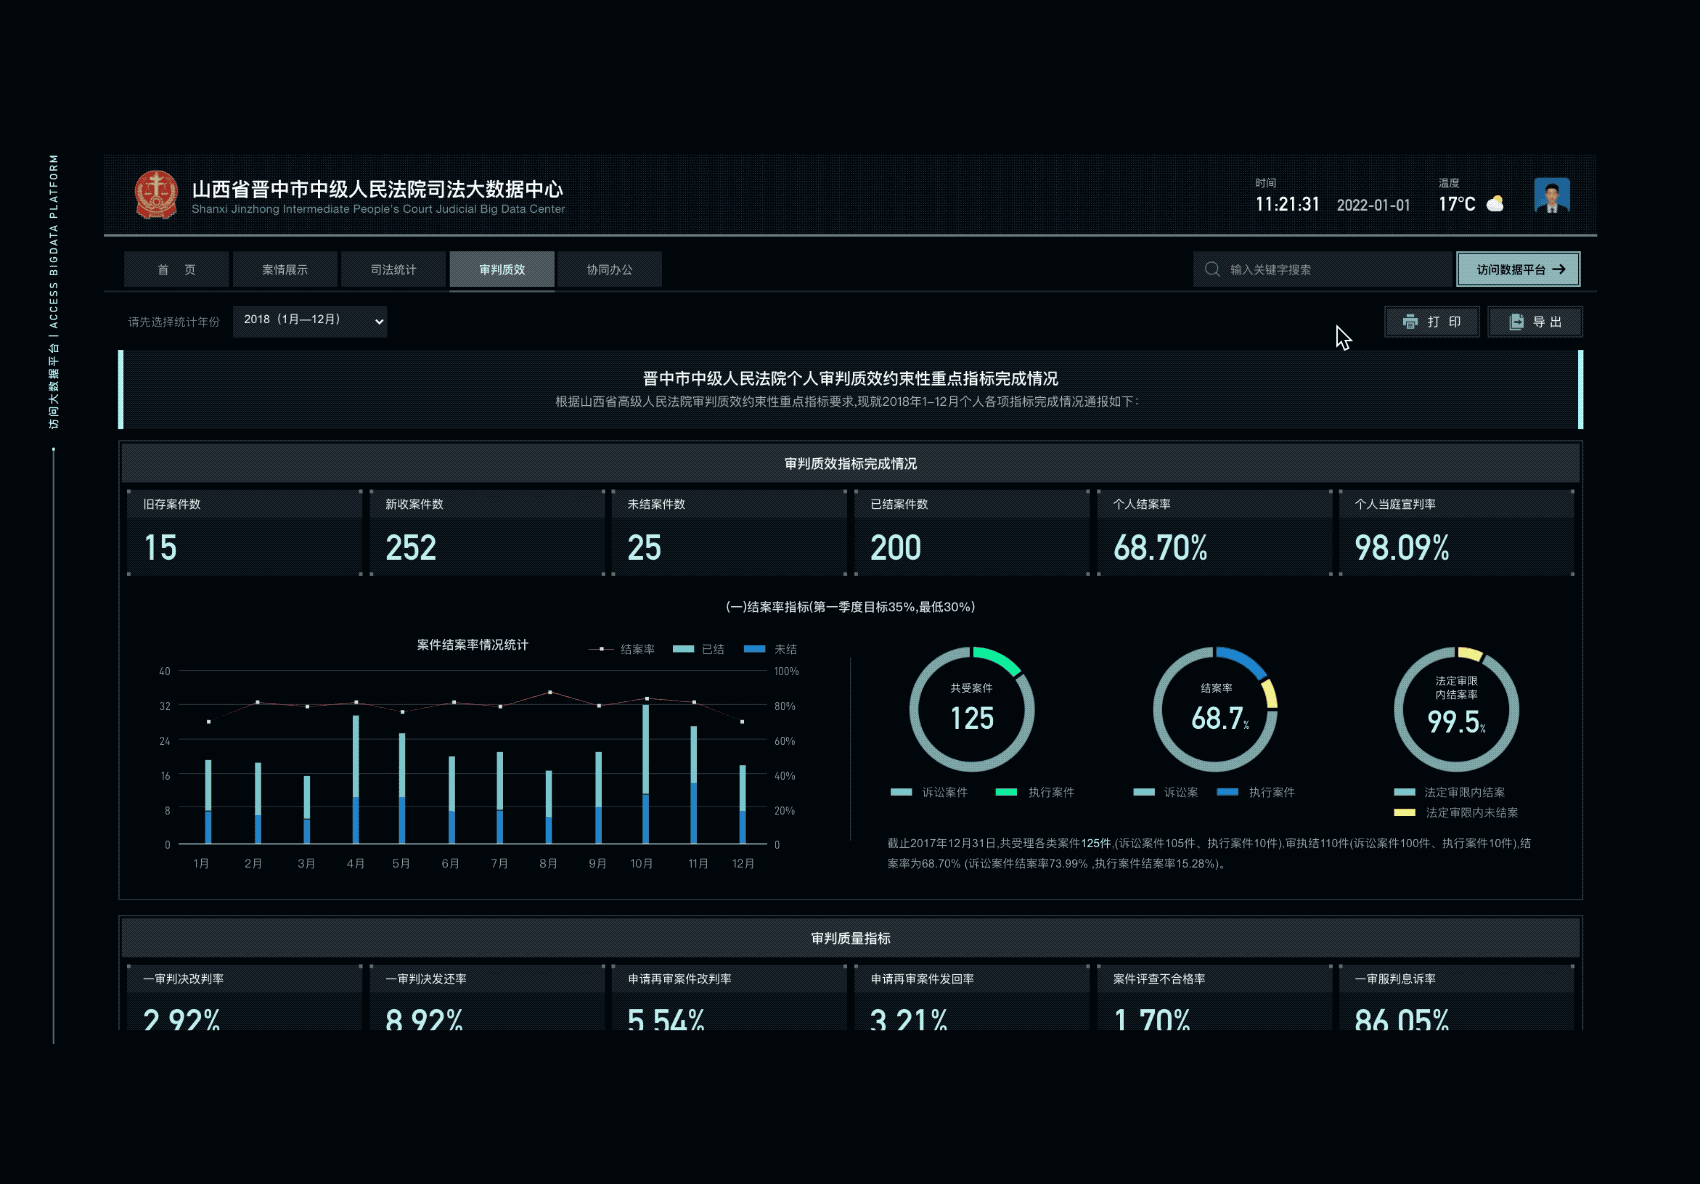
Task: Toggle 诉讼案件 legend under 共受案件 donut
Action: pyautogui.click(x=929, y=792)
